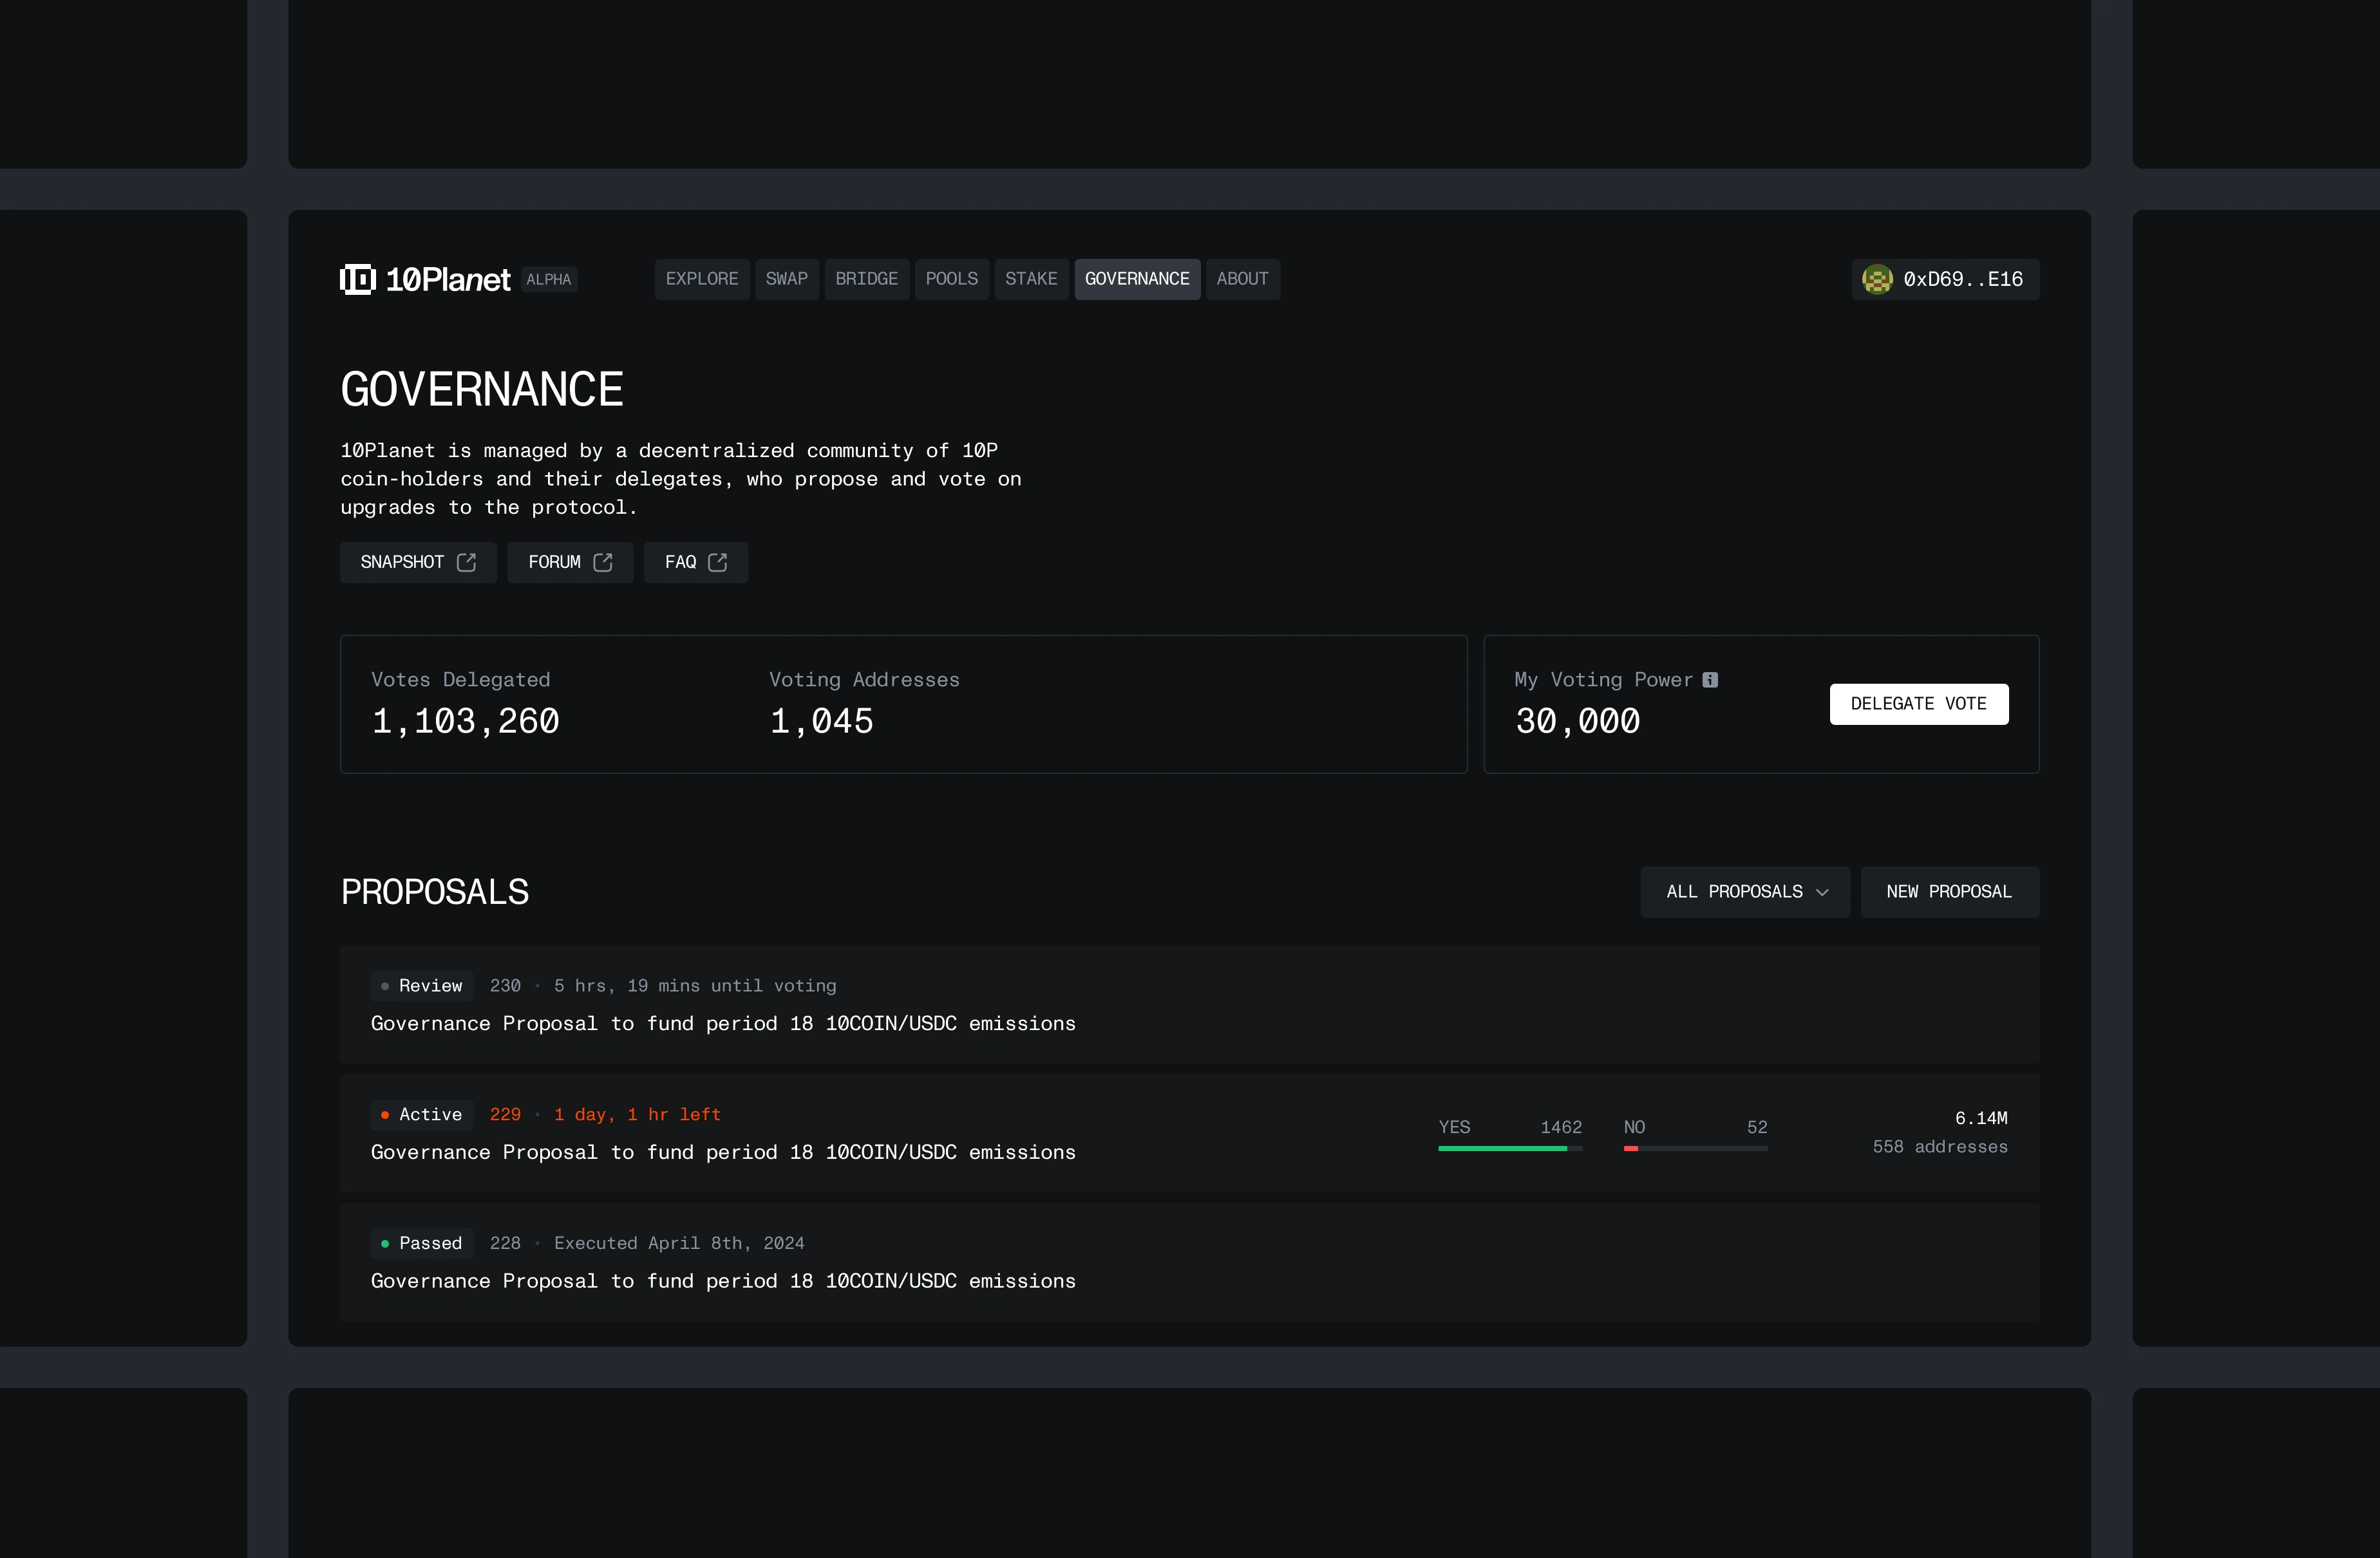Viewport: 2380px width, 1558px height.
Task: Click the Votes Delegated value 1,103,260
Action: point(465,722)
